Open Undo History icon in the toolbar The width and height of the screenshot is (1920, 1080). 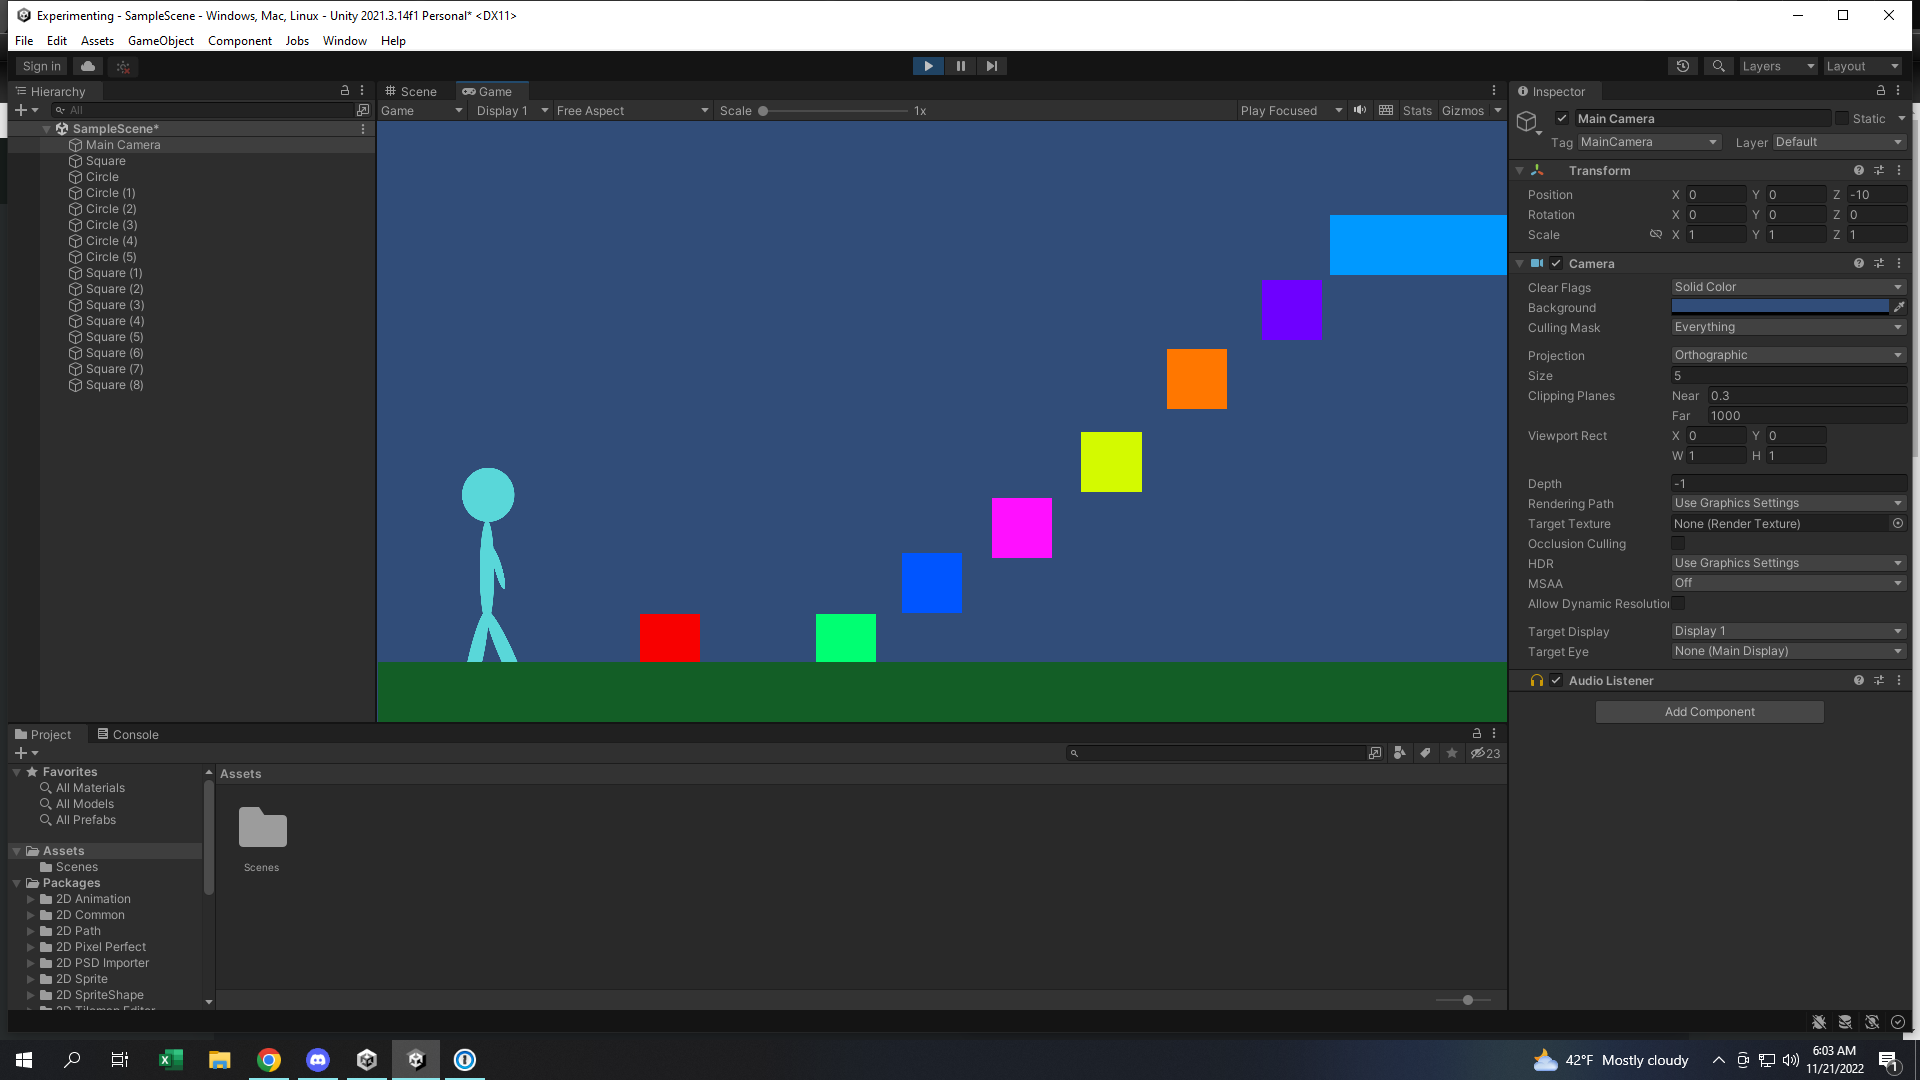tap(1683, 66)
